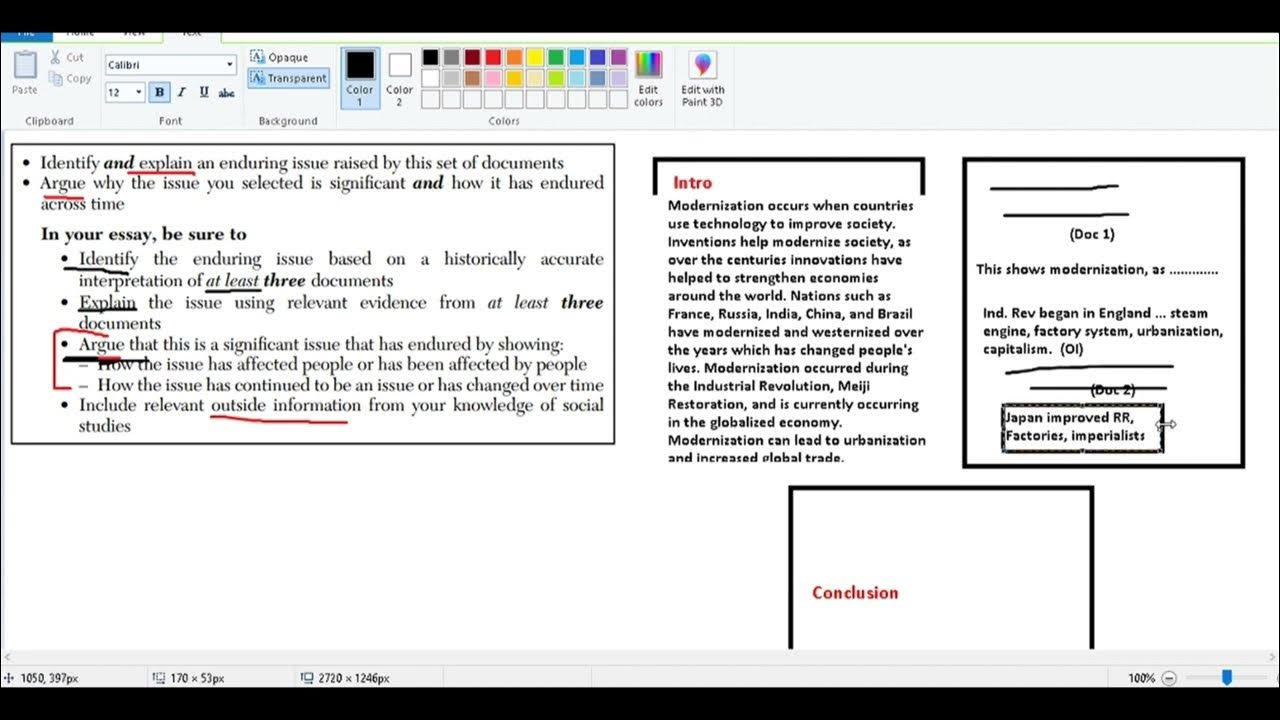The width and height of the screenshot is (1280, 720).
Task: Click the red Conclusion heading on canvas
Action: pyautogui.click(x=855, y=593)
